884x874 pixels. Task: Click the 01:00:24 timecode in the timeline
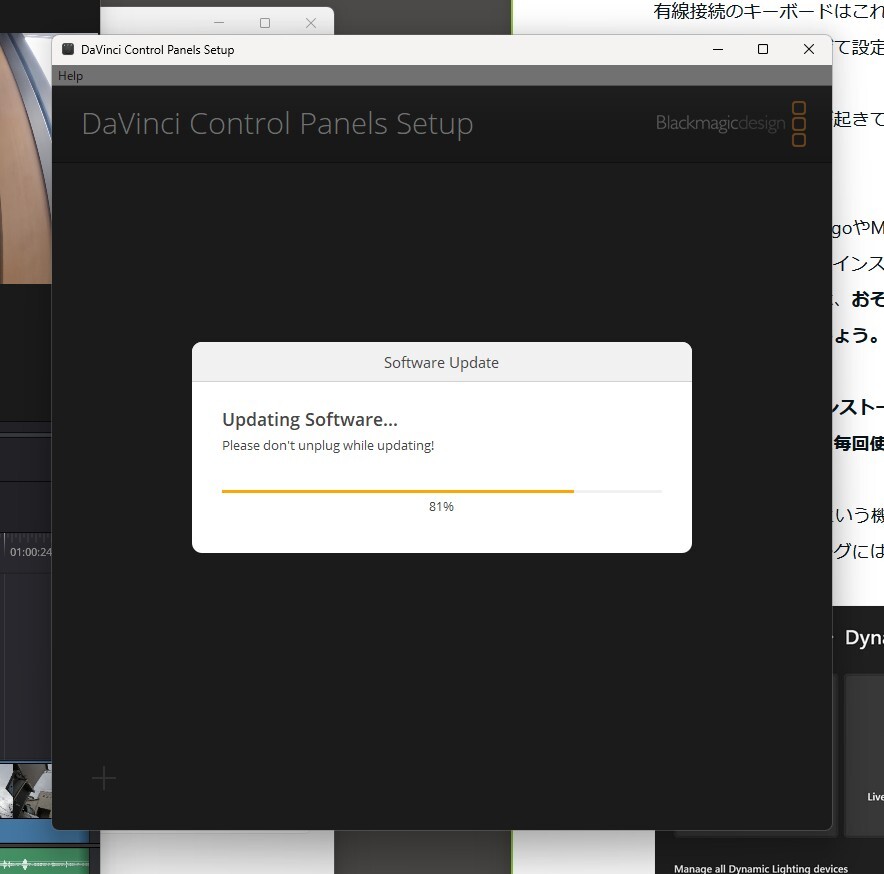(x=30, y=552)
